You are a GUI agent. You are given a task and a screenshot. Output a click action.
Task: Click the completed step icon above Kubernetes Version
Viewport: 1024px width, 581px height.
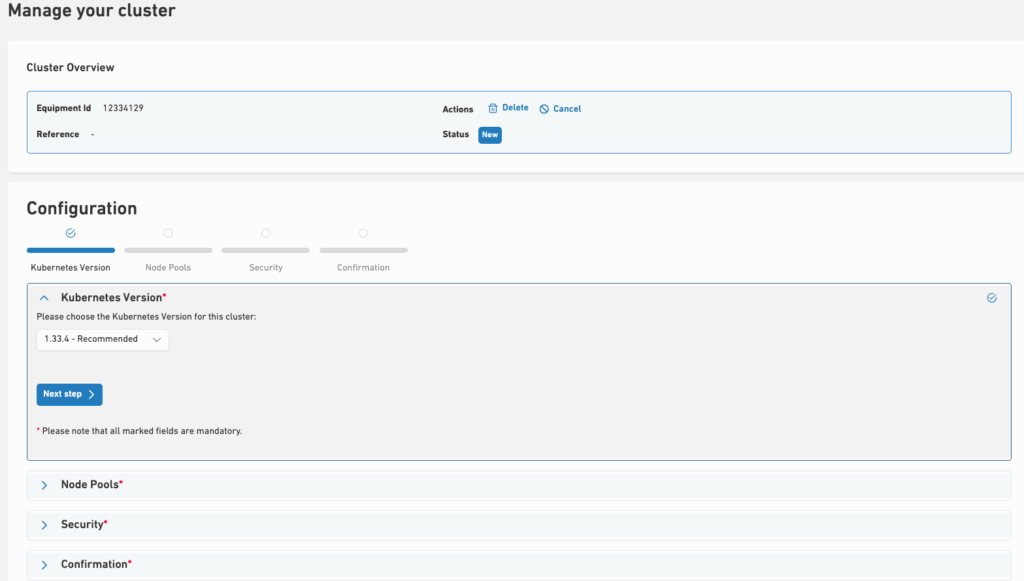pos(70,233)
